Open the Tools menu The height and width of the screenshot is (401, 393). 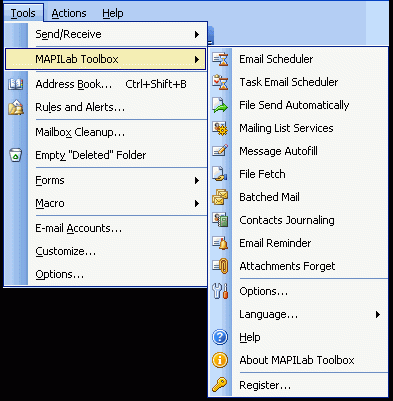click(23, 13)
